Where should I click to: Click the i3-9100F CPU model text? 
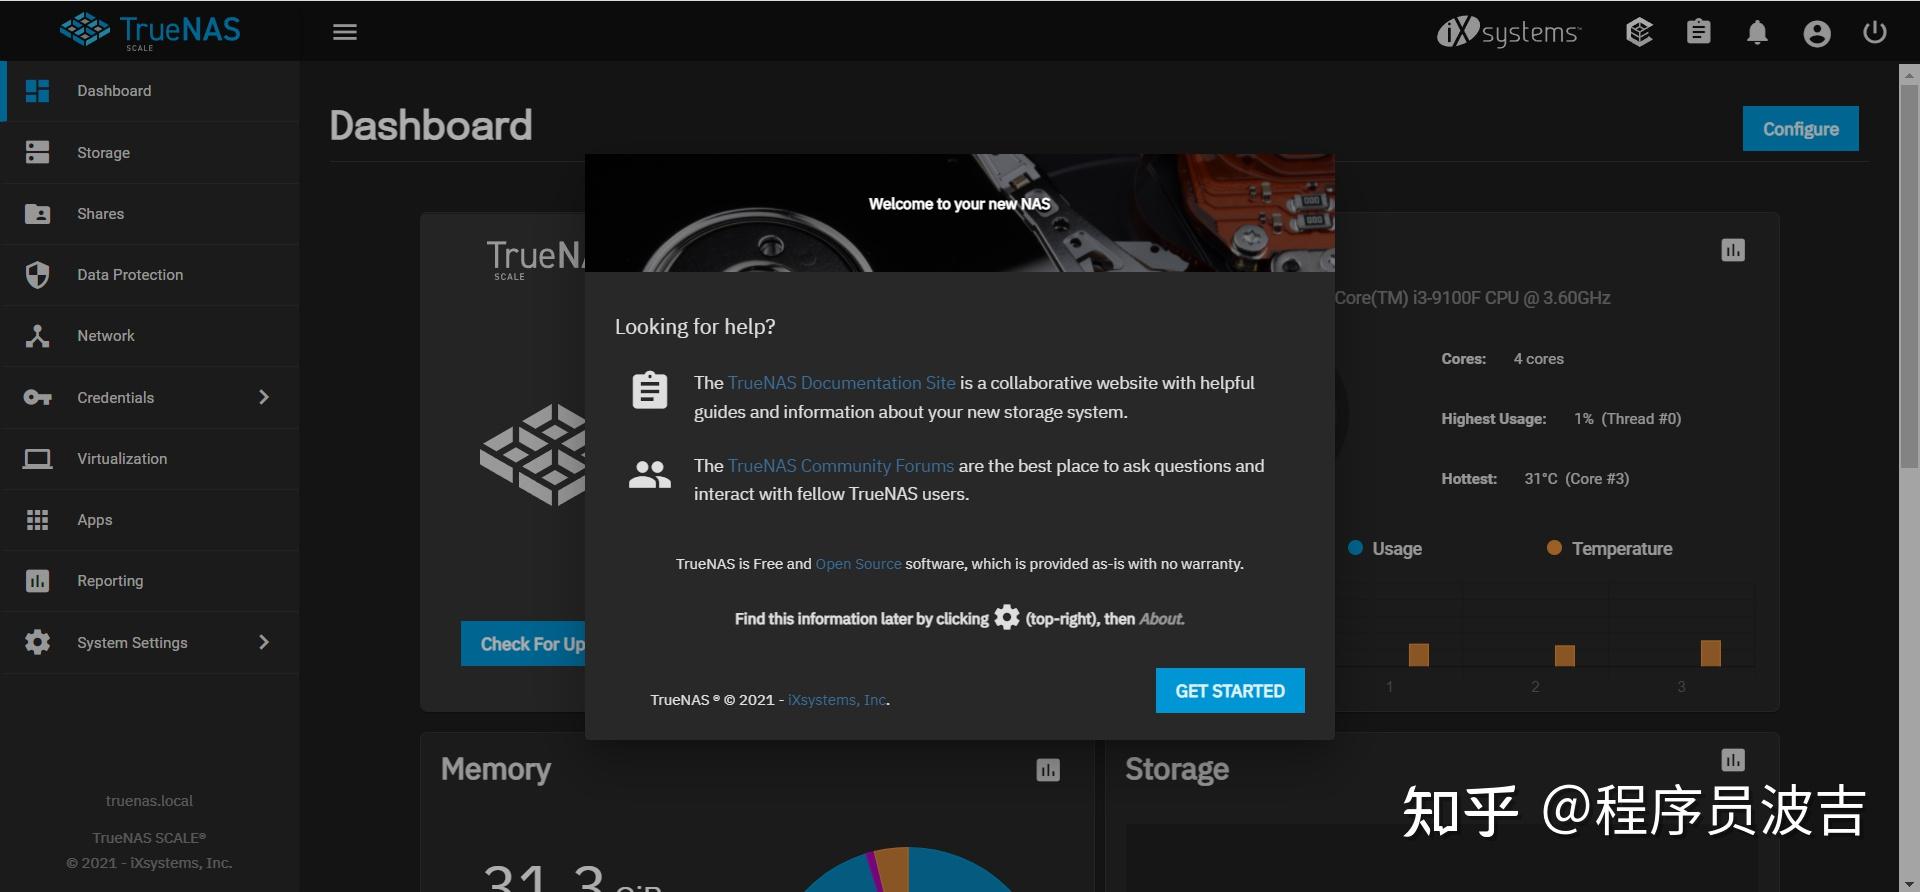pos(1472,298)
